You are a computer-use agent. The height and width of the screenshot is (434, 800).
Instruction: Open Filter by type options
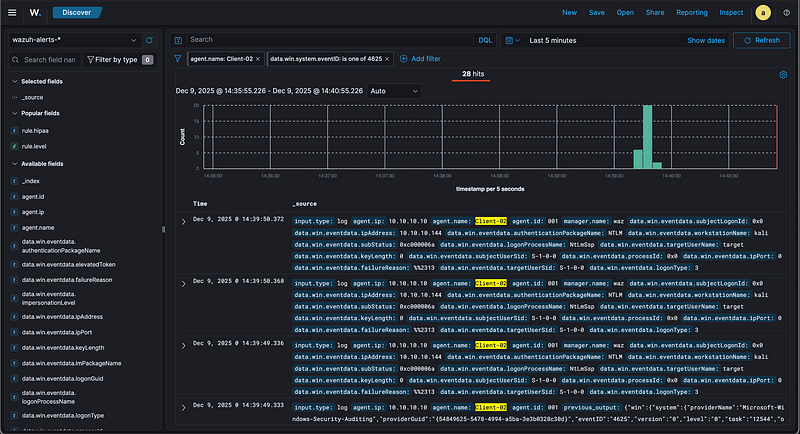coord(120,60)
